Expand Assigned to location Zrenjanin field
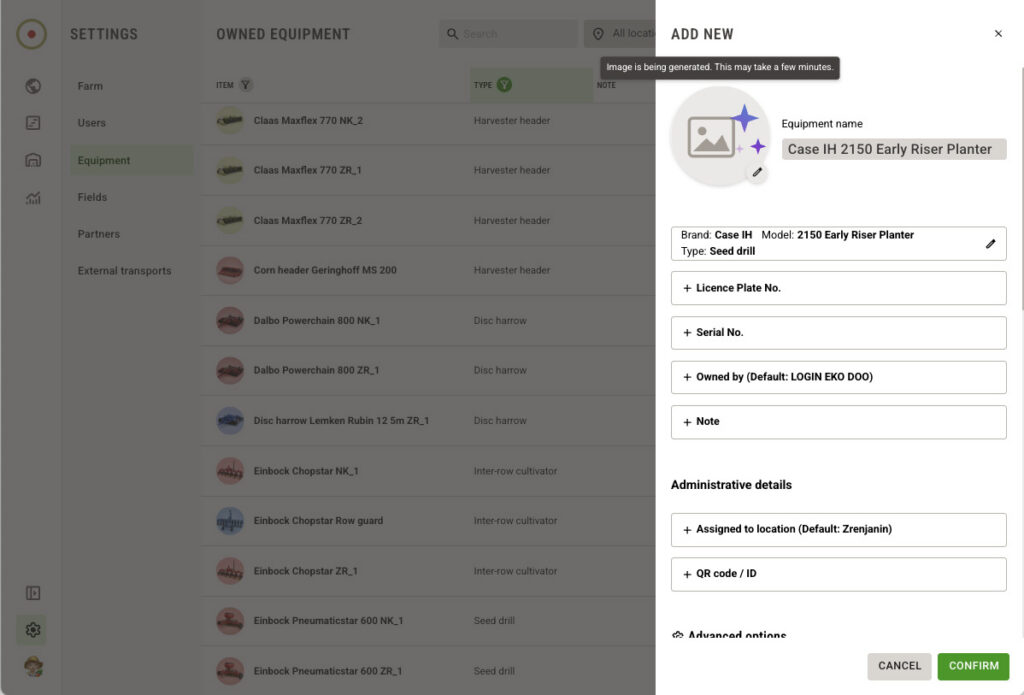Viewport: 1024px width, 695px height. pyautogui.click(x=839, y=530)
